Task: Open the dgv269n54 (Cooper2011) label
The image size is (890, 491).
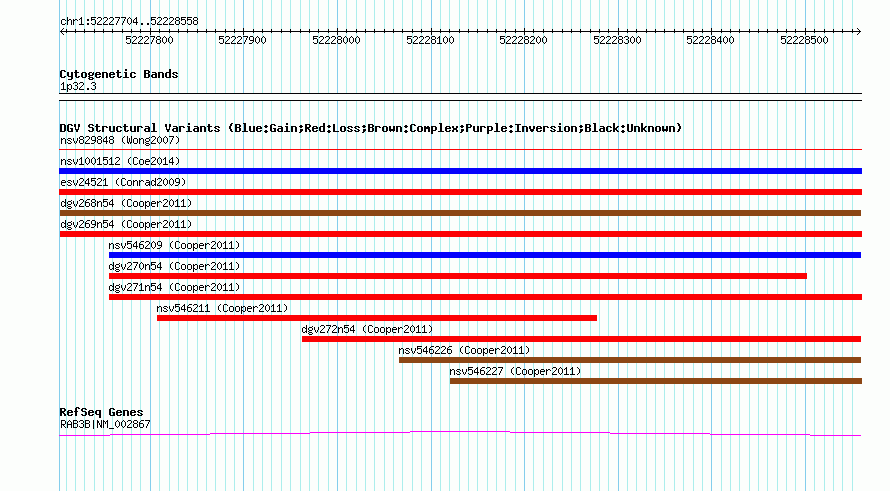Action: (126, 224)
